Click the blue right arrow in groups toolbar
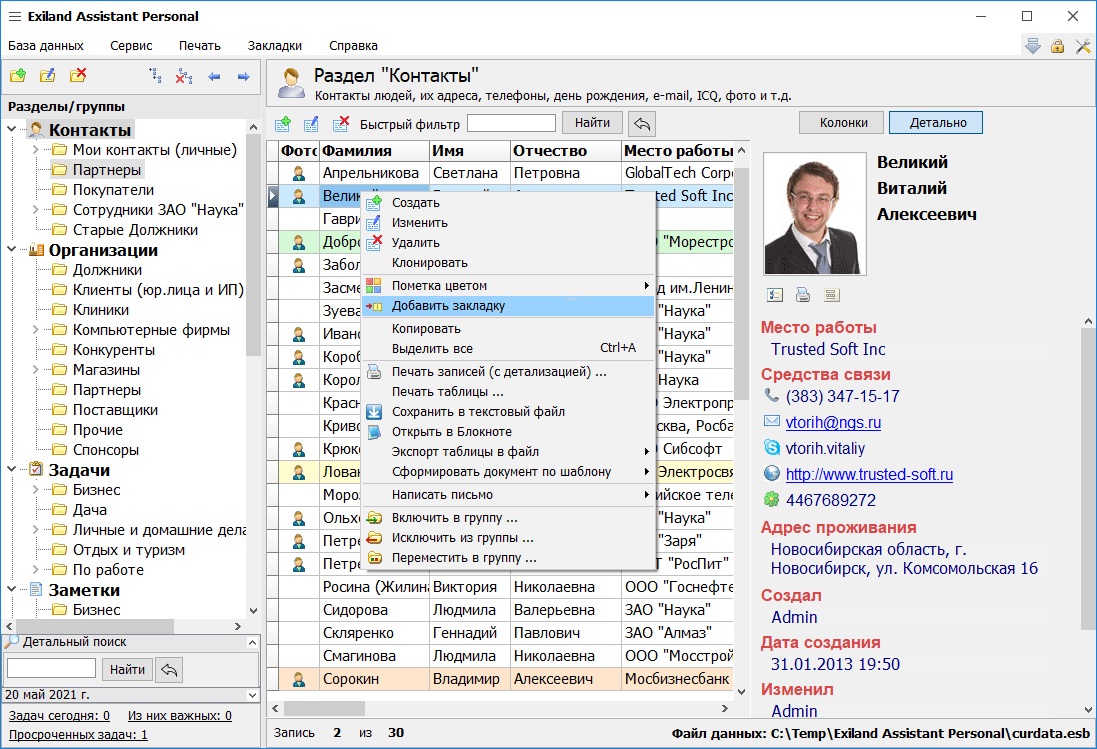Viewport: 1097px width, 749px height. (243, 76)
